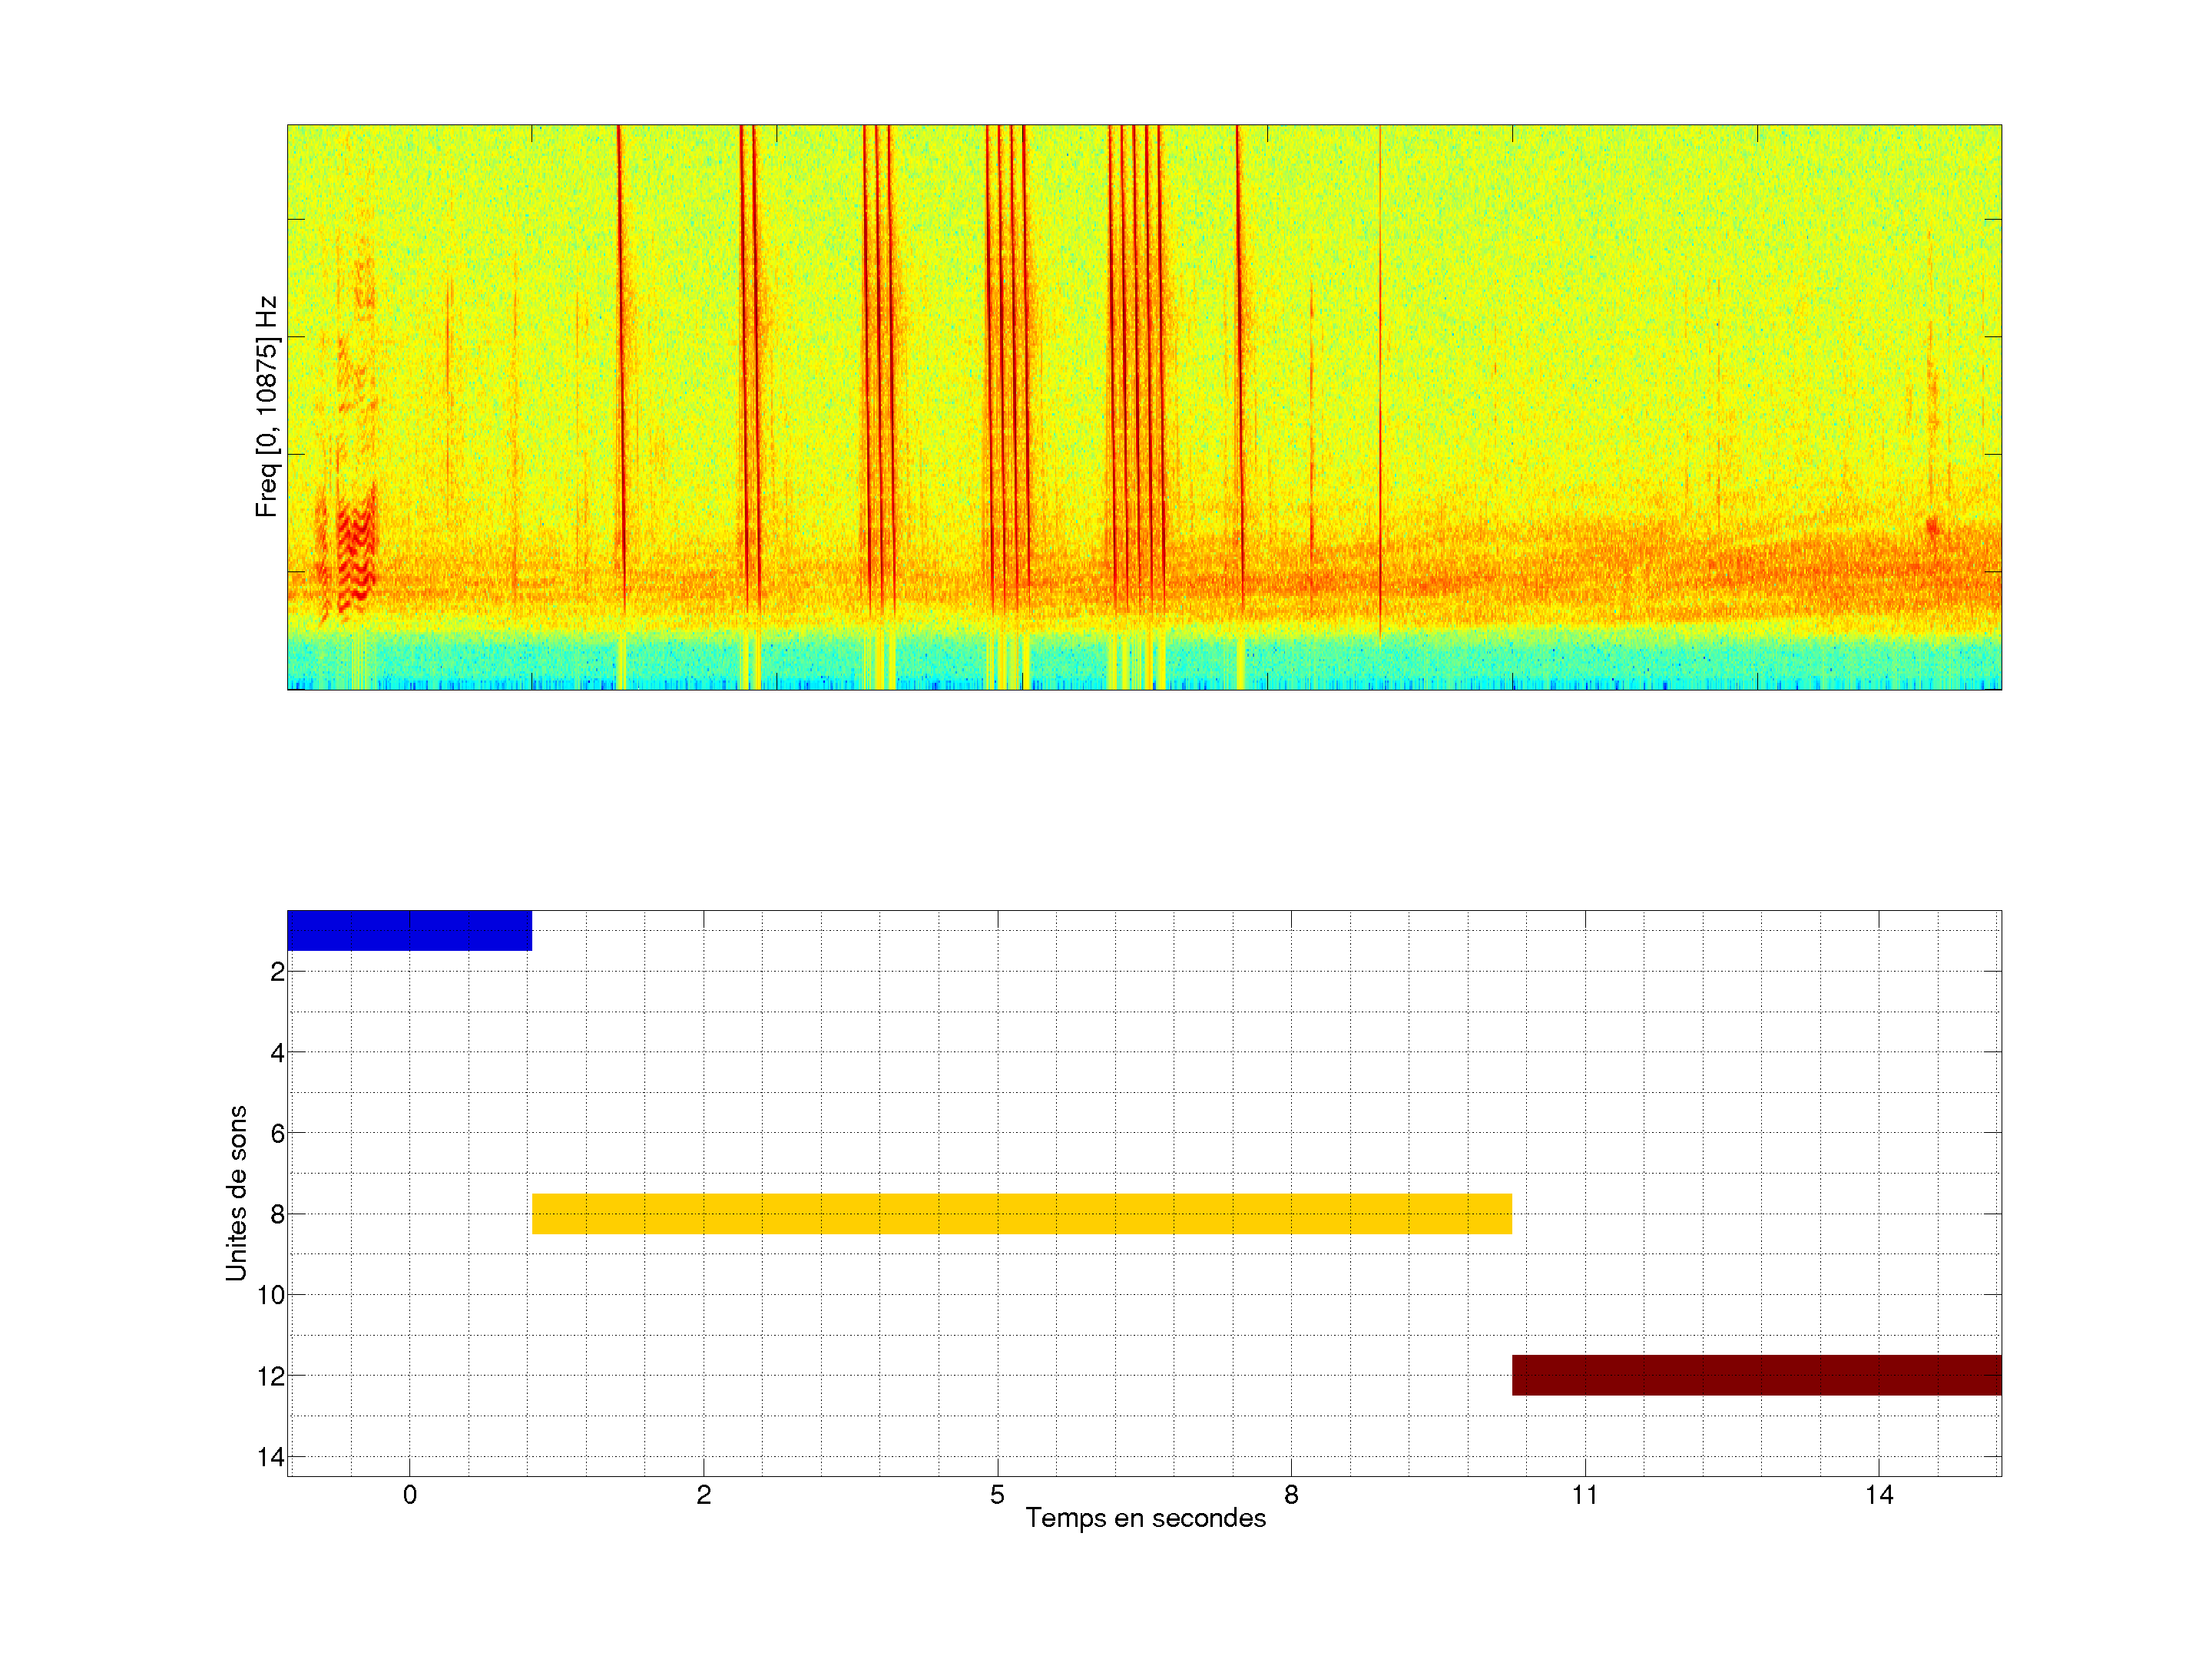Click the yellow bar at unit 8
The image size is (2212, 1659).
(x=1021, y=1213)
